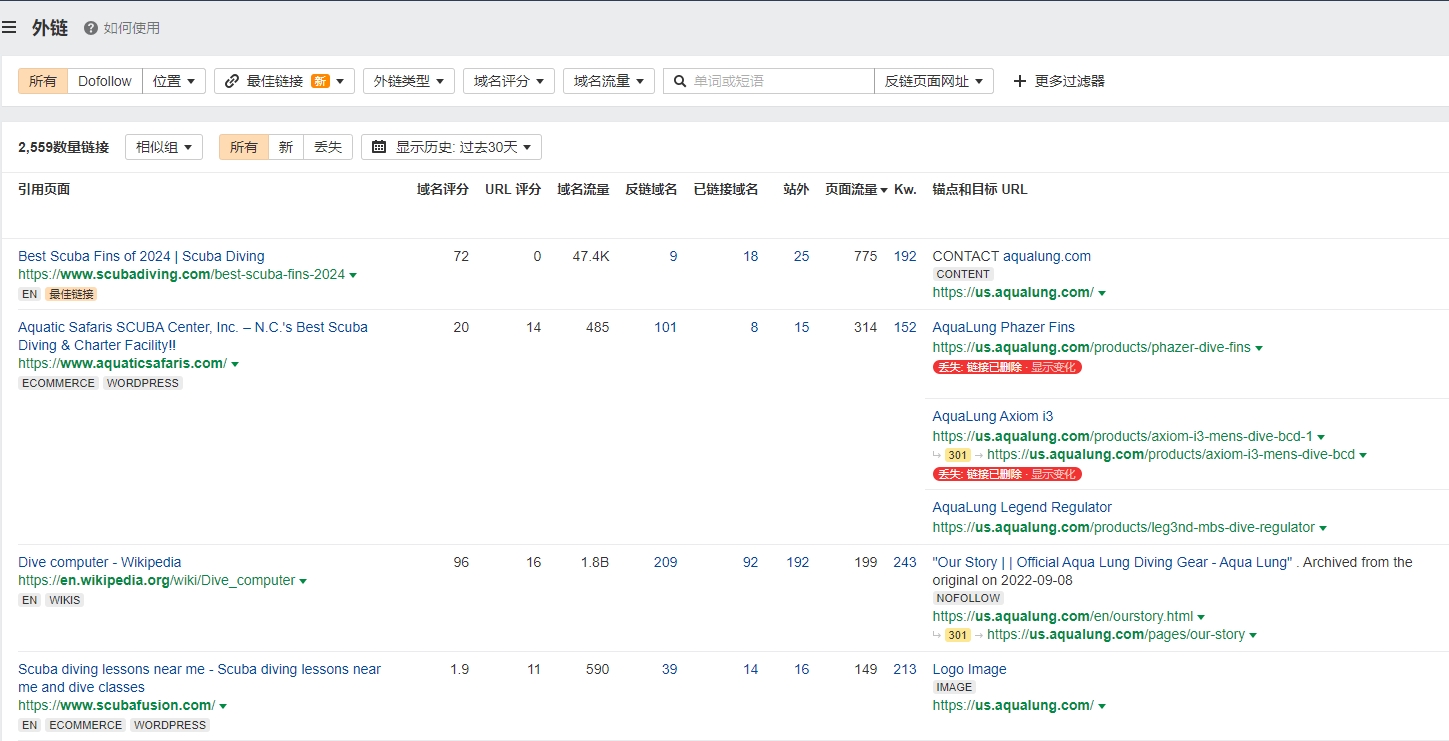Click the WIKIS tag under Wikipedia row

(x=64, y=600)
